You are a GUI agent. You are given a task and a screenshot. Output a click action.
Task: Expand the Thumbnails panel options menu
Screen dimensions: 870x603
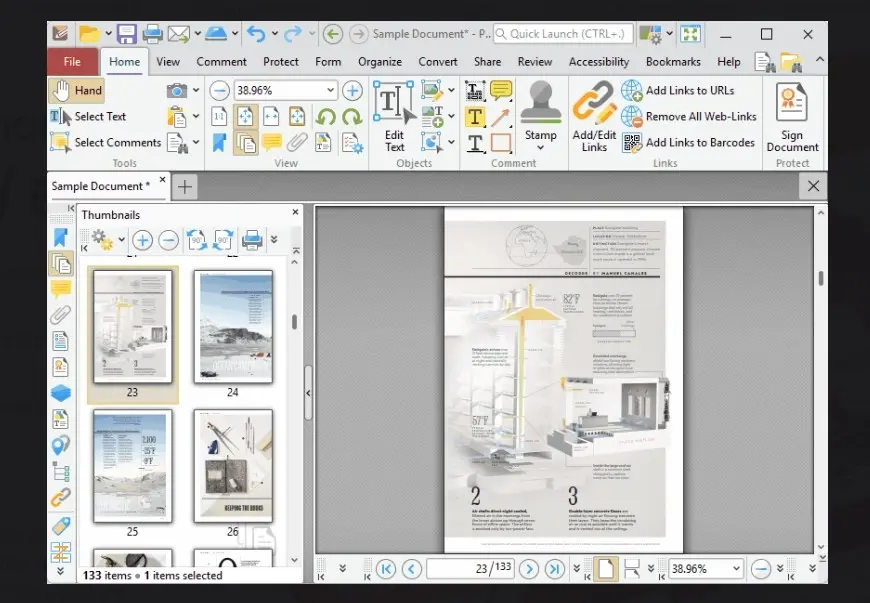[x=120, y=240]
